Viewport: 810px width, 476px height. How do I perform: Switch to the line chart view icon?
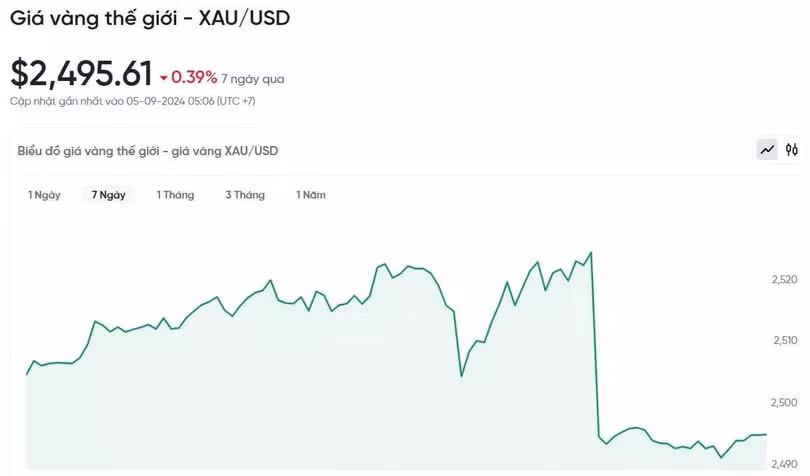[768, 150]
